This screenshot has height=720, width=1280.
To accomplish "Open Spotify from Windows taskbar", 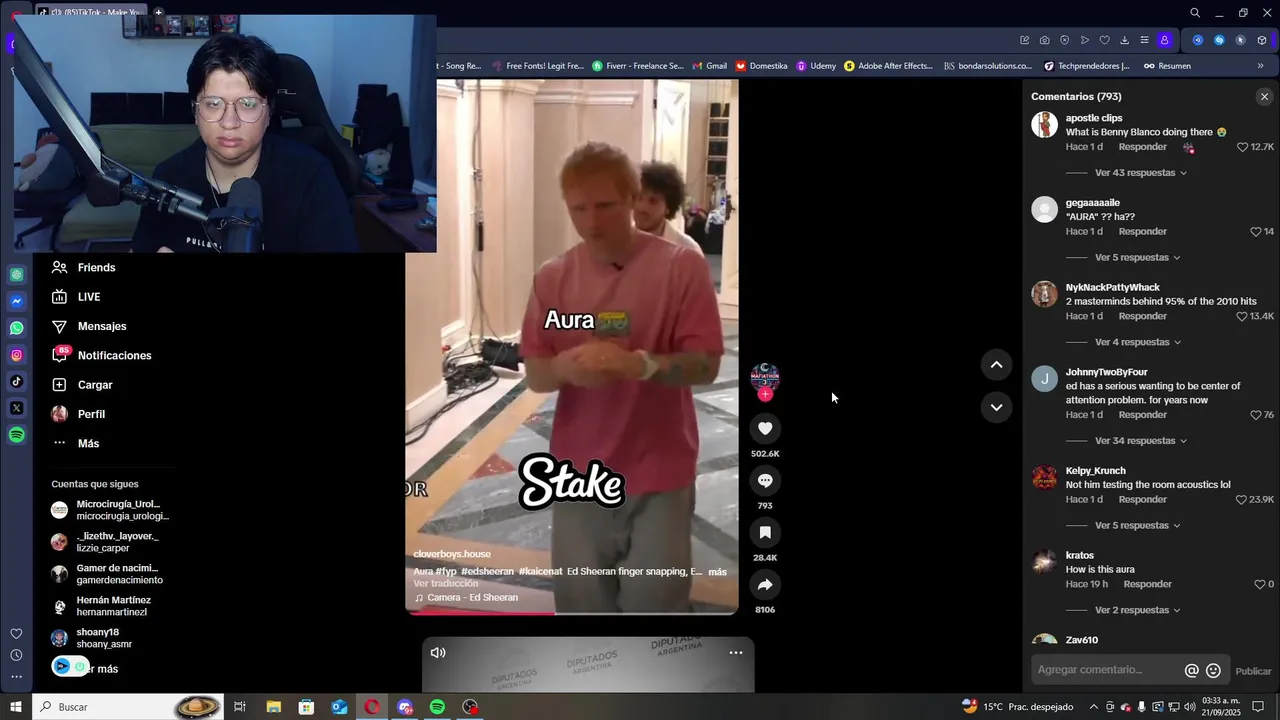I will coord(437,707).
